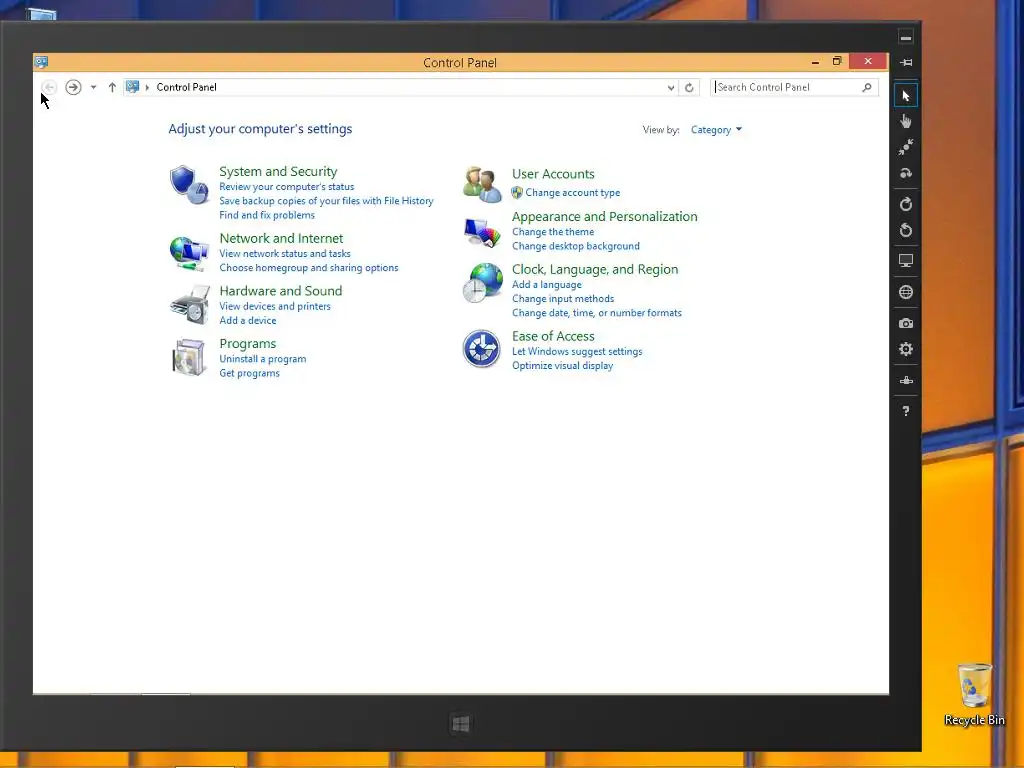Open User Accounts category
Screen dimensions: 1024x768
point(553,174)
